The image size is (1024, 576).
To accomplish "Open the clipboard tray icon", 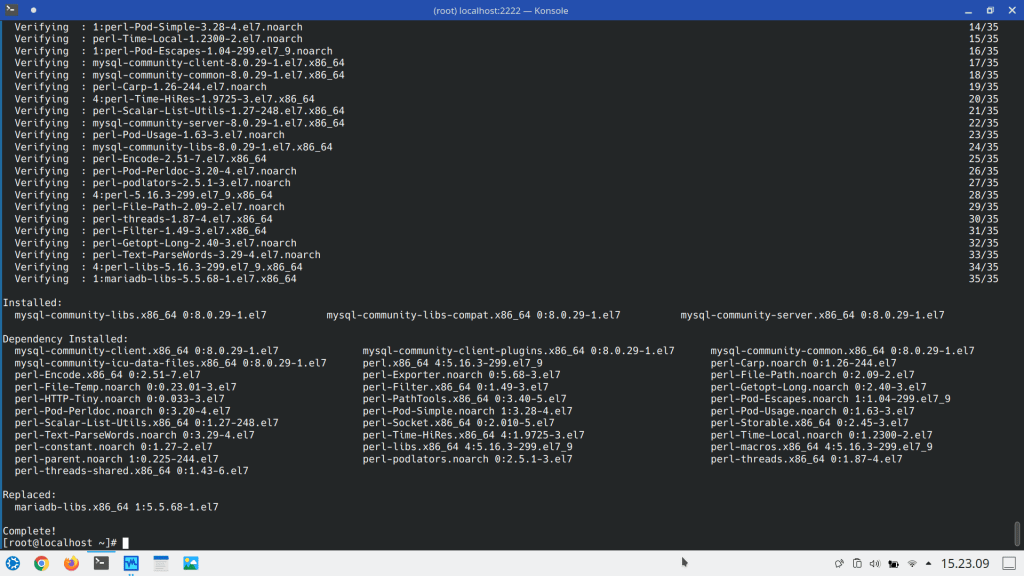I will [857, 564].
